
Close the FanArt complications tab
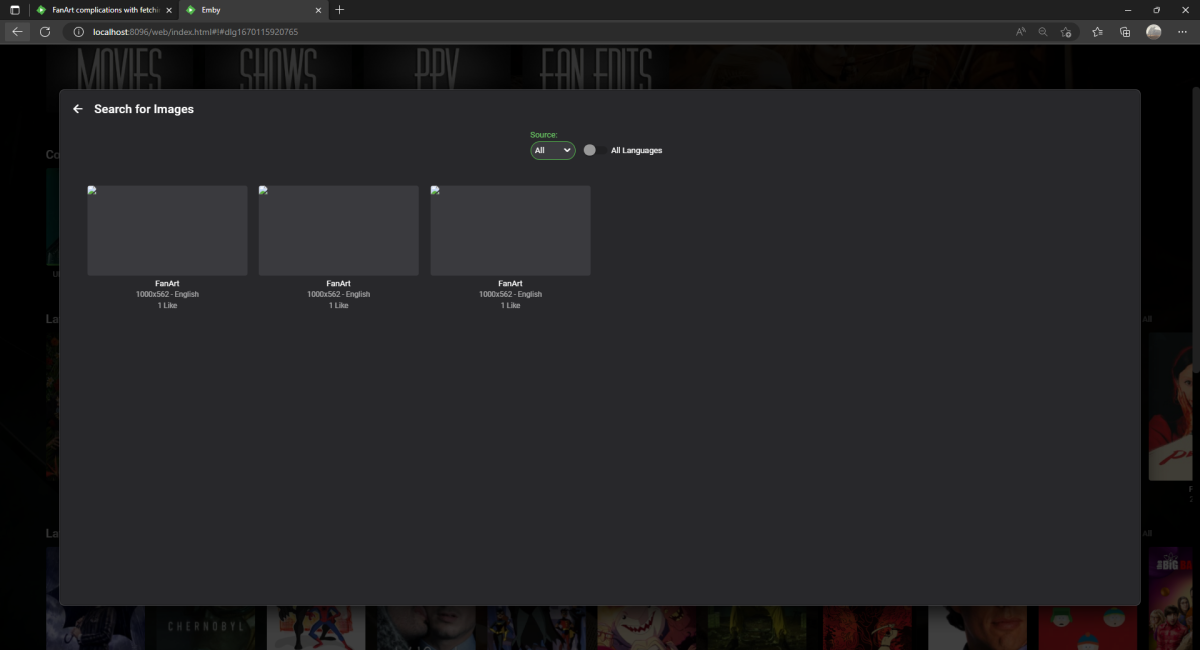168,10
